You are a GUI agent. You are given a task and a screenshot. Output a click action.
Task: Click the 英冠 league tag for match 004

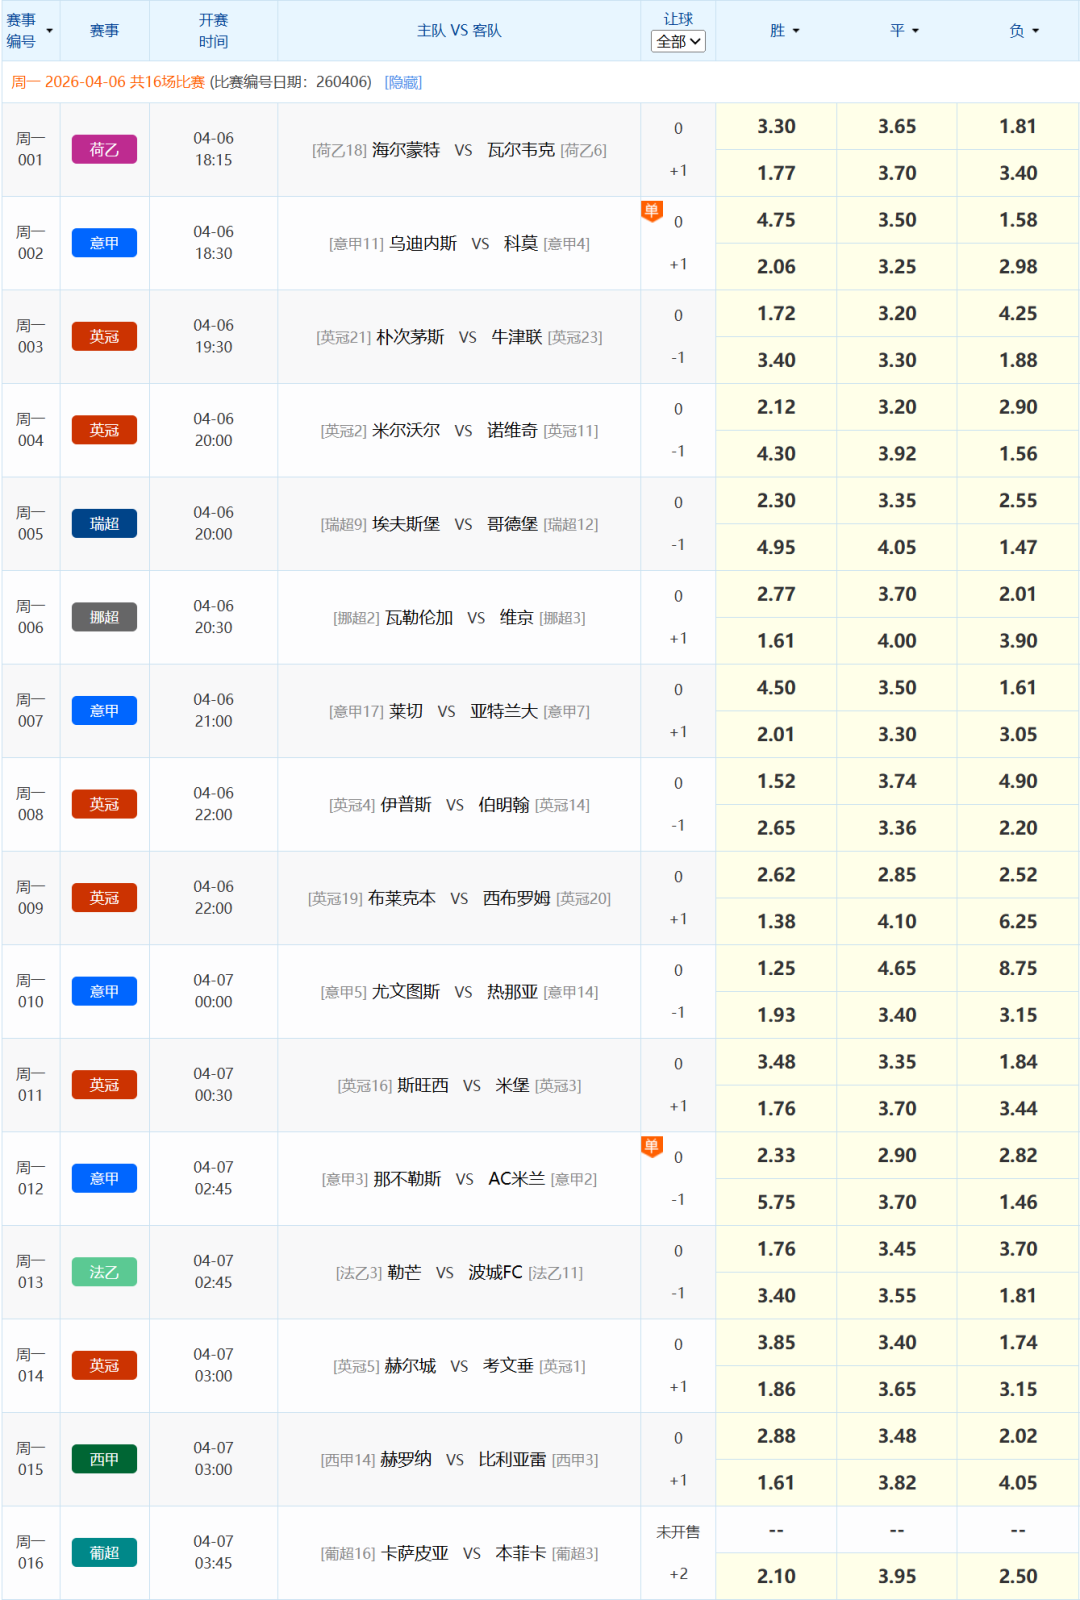coord(104,430)
